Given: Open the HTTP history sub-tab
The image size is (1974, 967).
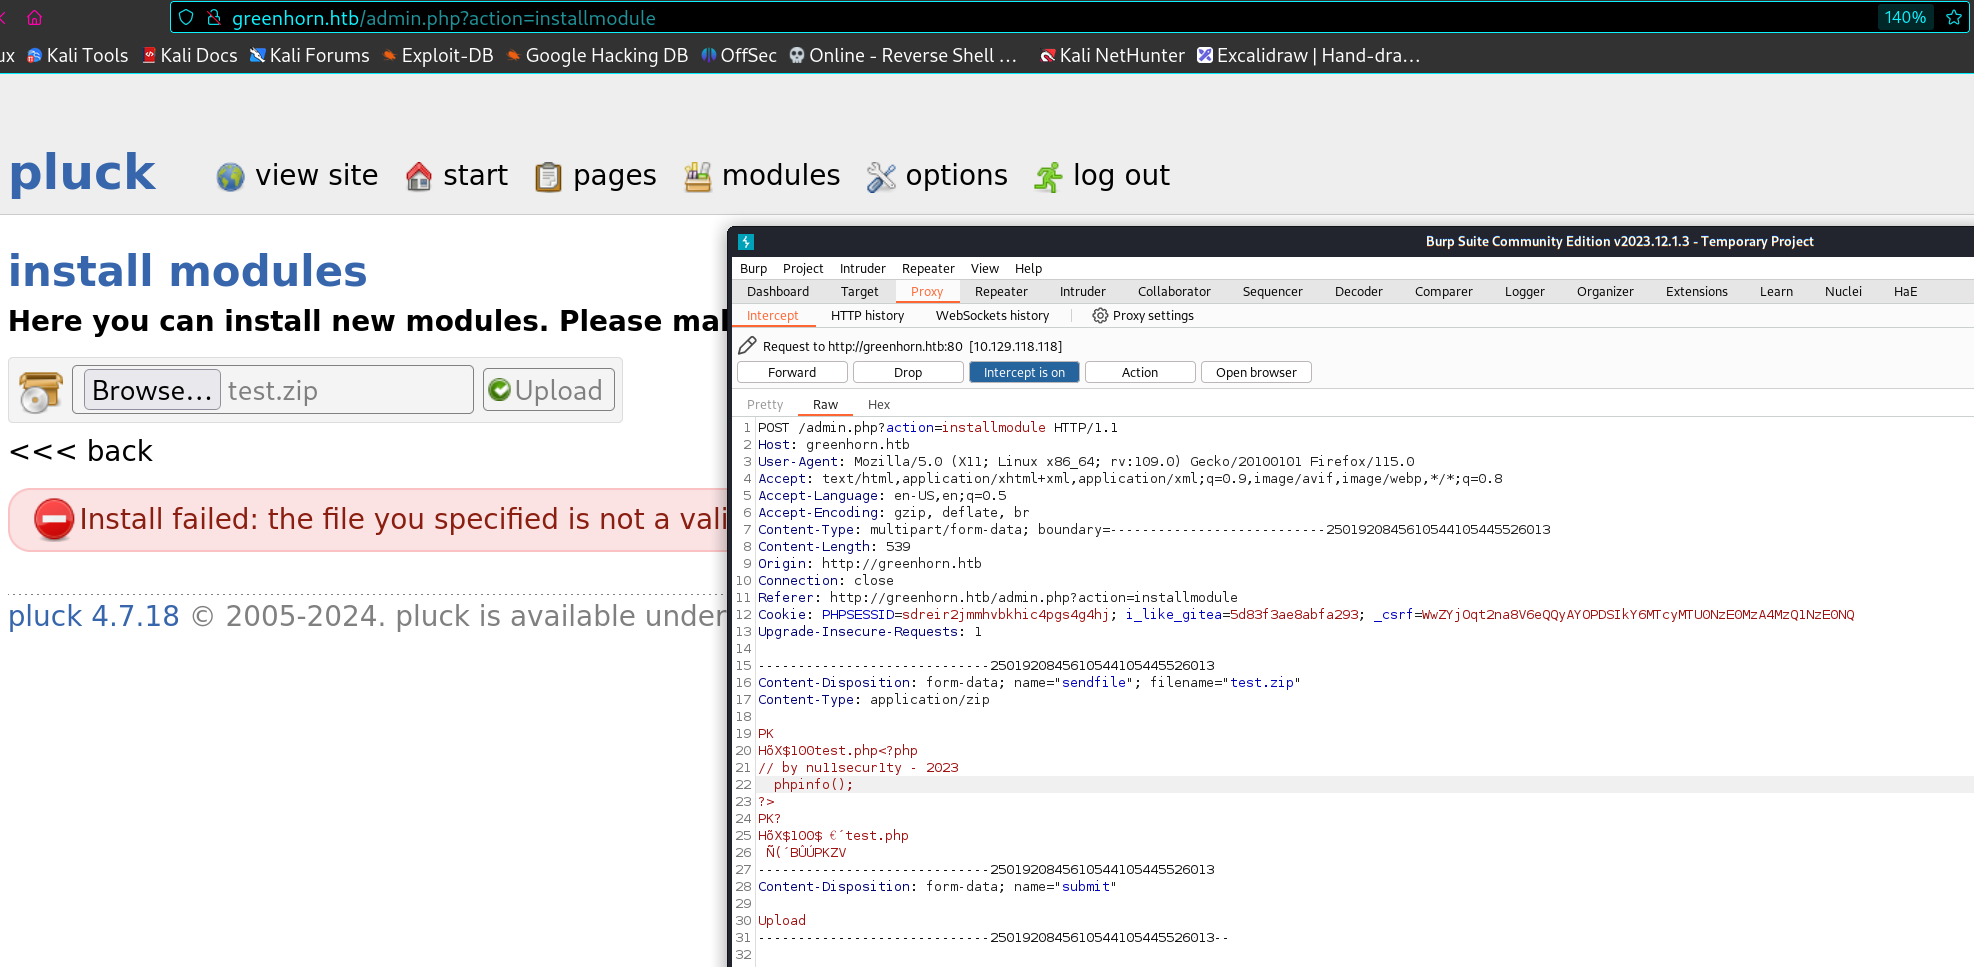Looking at the screenshot, I should [867, 315].
